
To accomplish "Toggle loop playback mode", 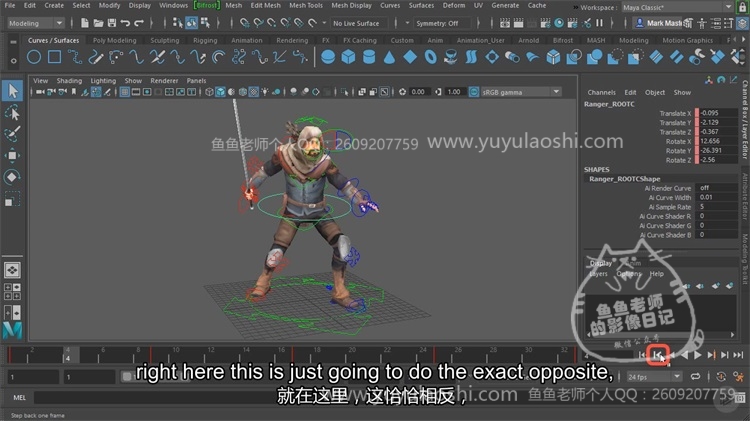I will tap(695, 377).
